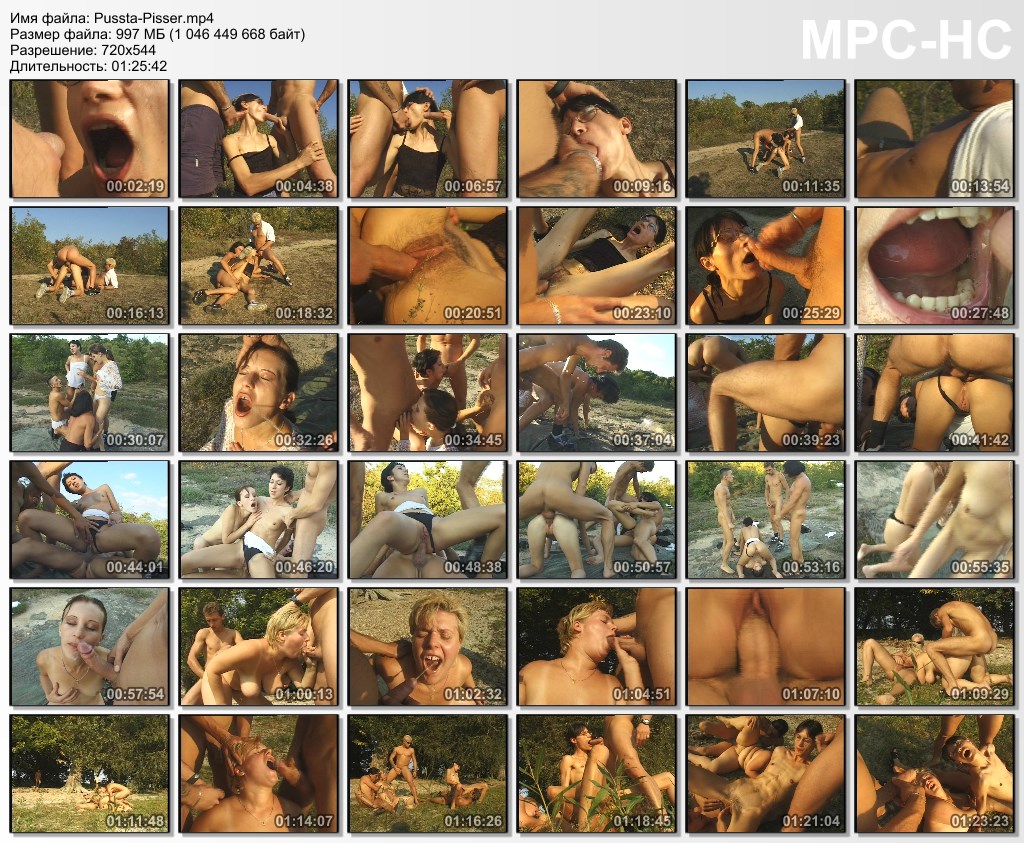
Task: Choose the frame labeled 00:16:13
Action: pyautogui.click(x=89, y=266)
